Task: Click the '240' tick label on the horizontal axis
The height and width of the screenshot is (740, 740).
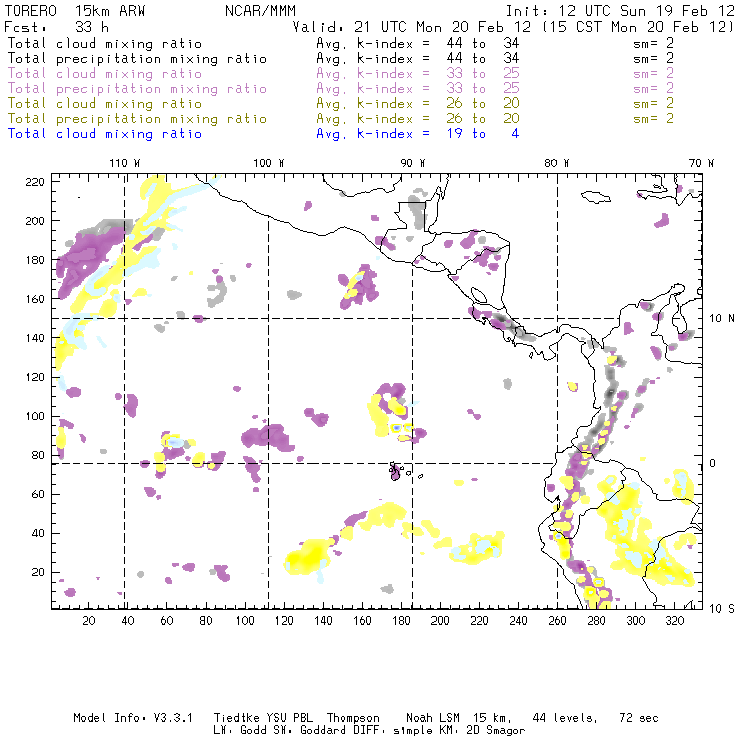Action: 518,621
